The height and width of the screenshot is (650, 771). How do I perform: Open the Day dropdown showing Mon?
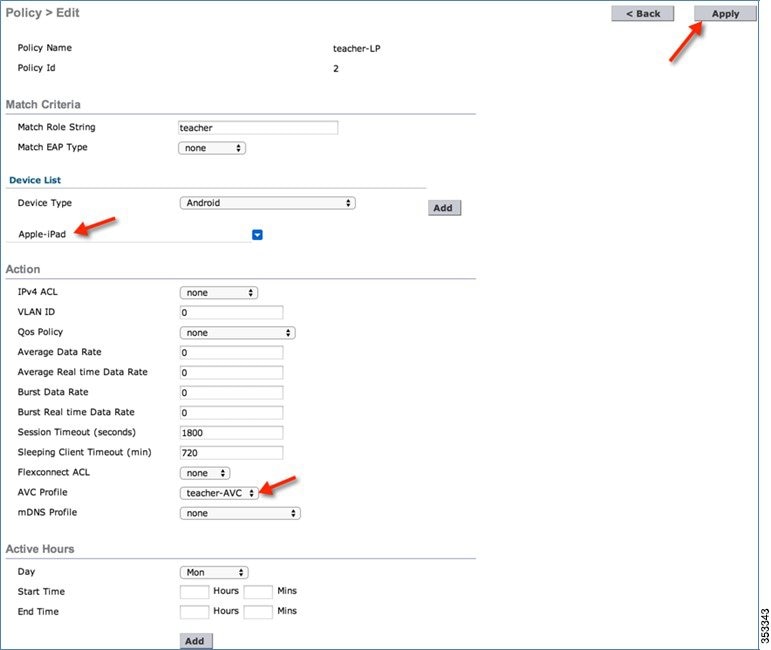(214, 572)
